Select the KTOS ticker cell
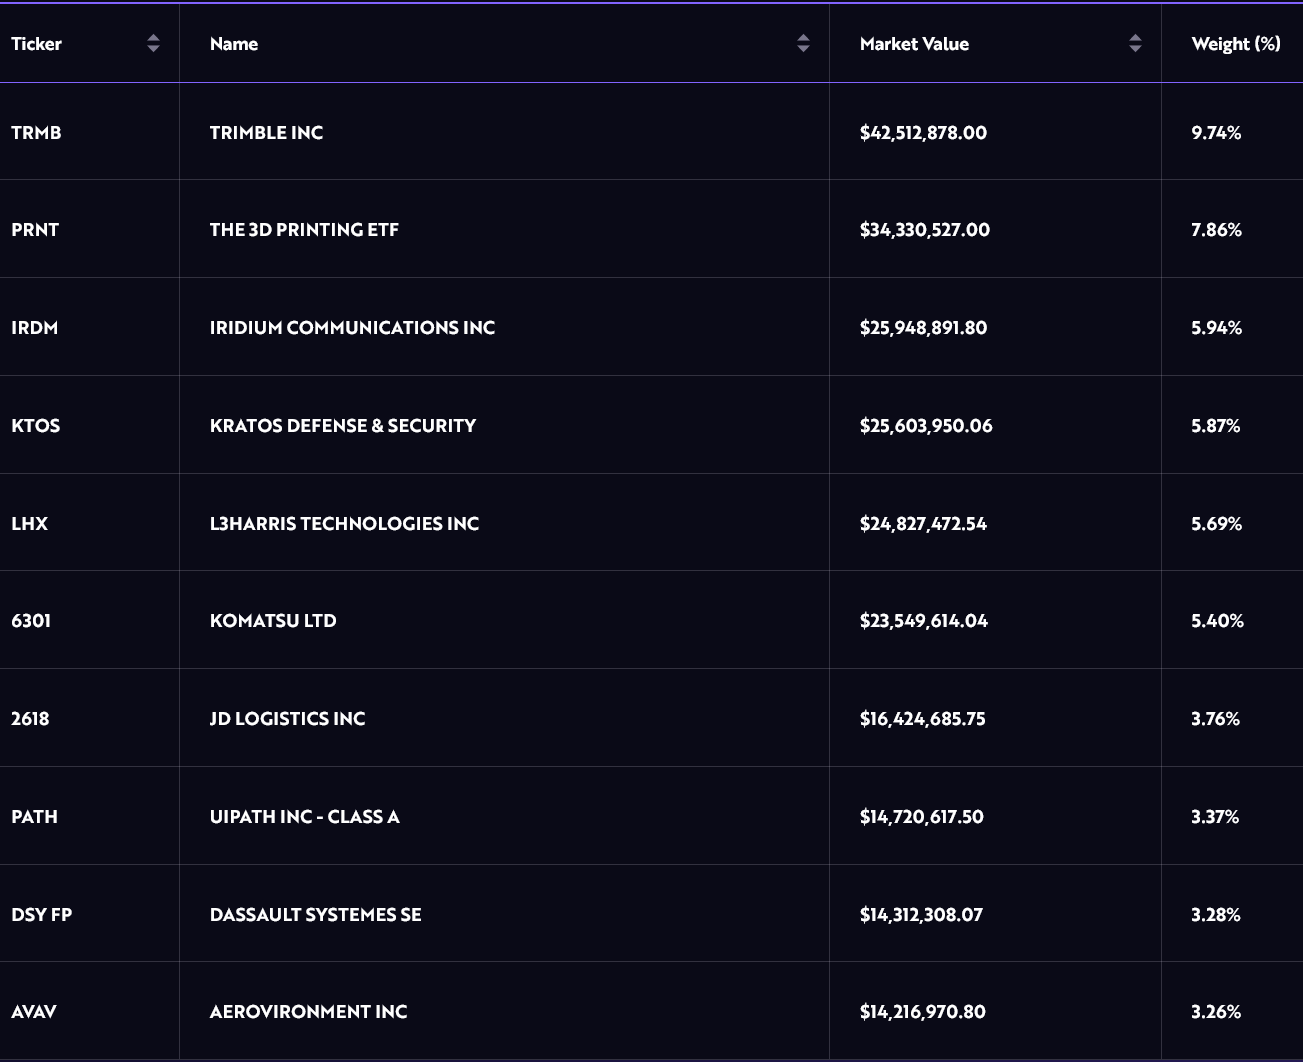1303x1062 pixels. pyautogui.click(x=36, y=426)
